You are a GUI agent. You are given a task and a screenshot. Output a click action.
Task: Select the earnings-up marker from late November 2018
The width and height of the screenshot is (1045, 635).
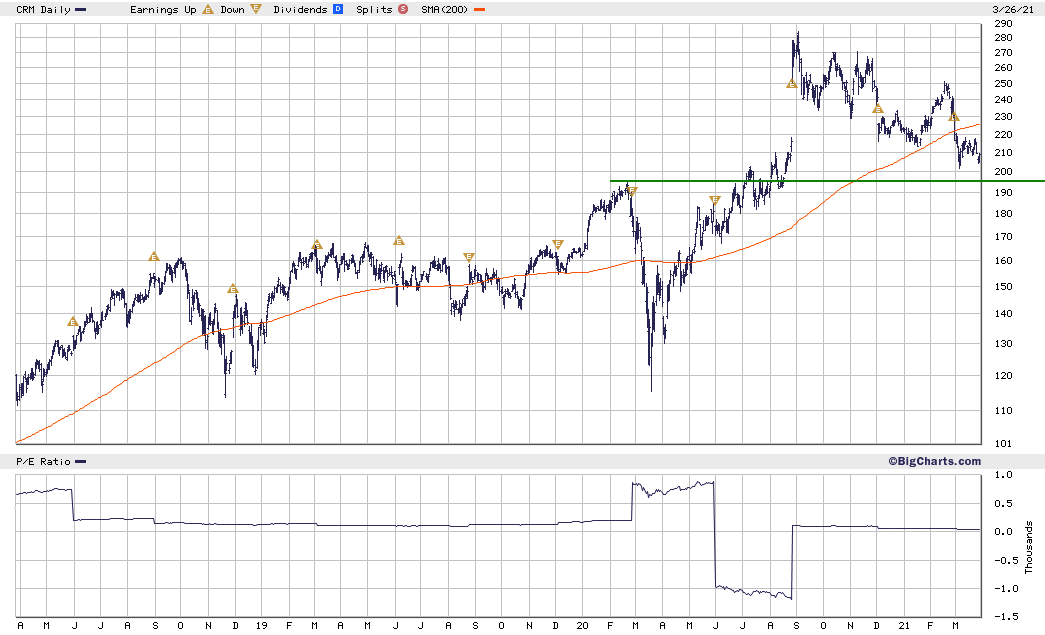(x=233, y=289)
